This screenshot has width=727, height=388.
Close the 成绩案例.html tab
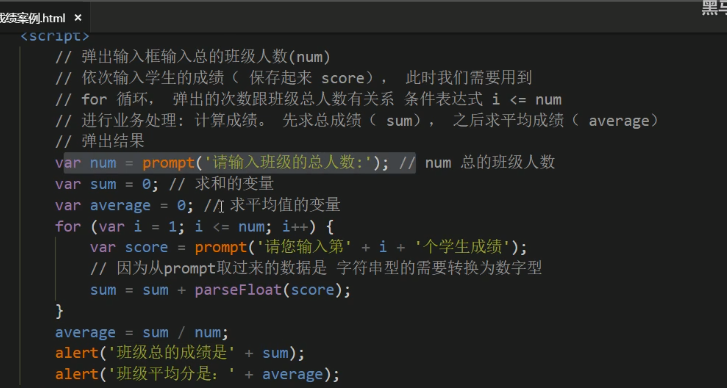click(78, 18)
